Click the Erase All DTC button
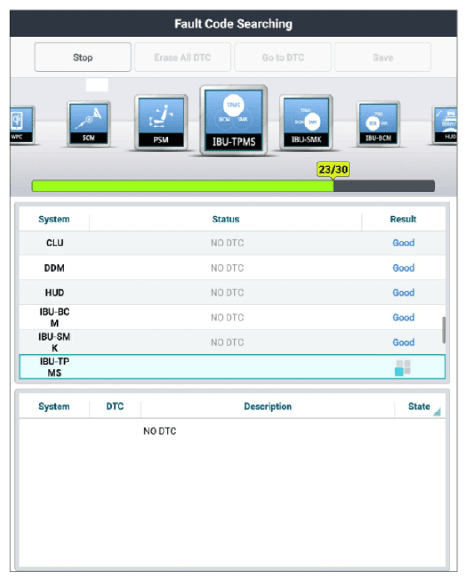This screenshot has width=468, height=581. click(x=182, y=57)
